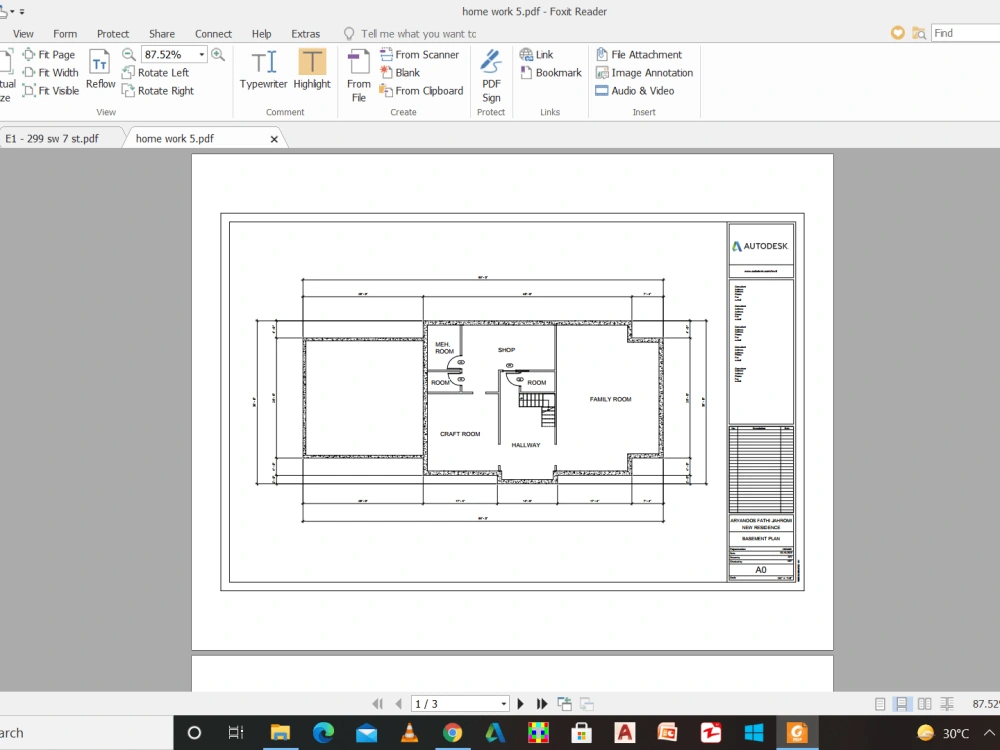Toggle Reflow view mode
The image size is (1000, 750).
pos(100,72)
